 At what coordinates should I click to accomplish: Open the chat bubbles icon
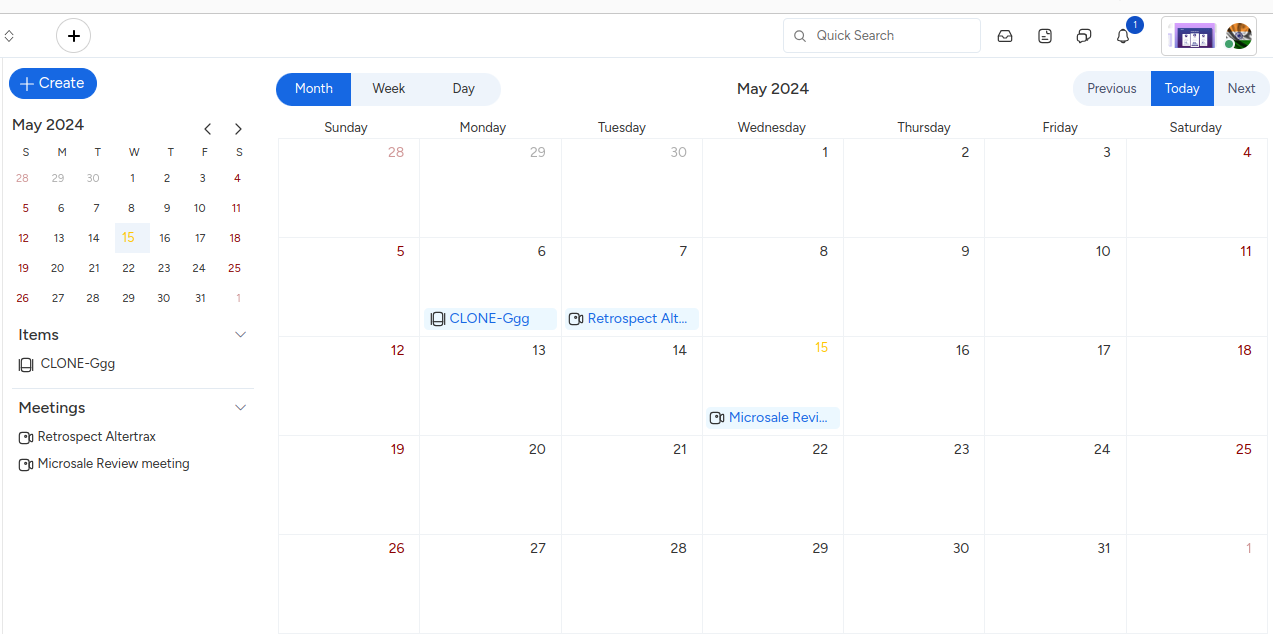pyautogui.click(x=1084, y=36)
